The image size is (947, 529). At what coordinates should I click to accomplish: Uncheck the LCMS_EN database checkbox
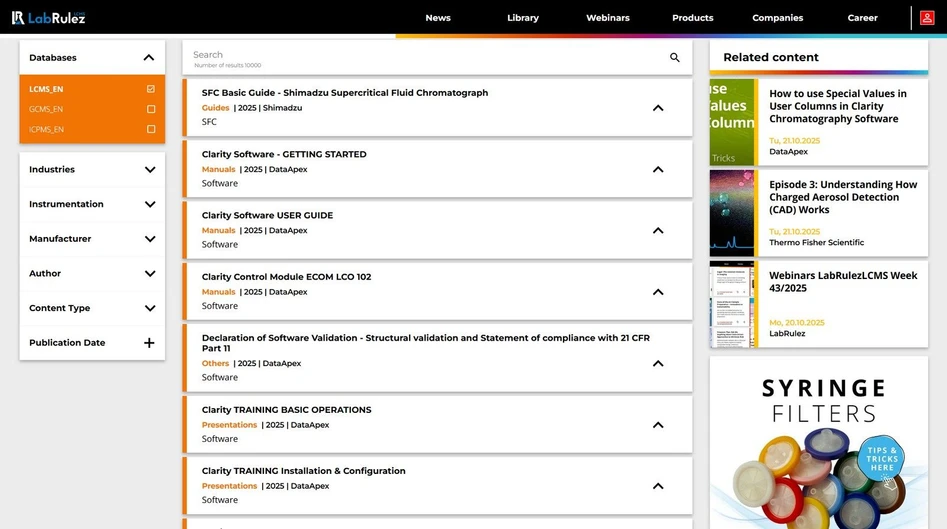[x=151, y=89]
